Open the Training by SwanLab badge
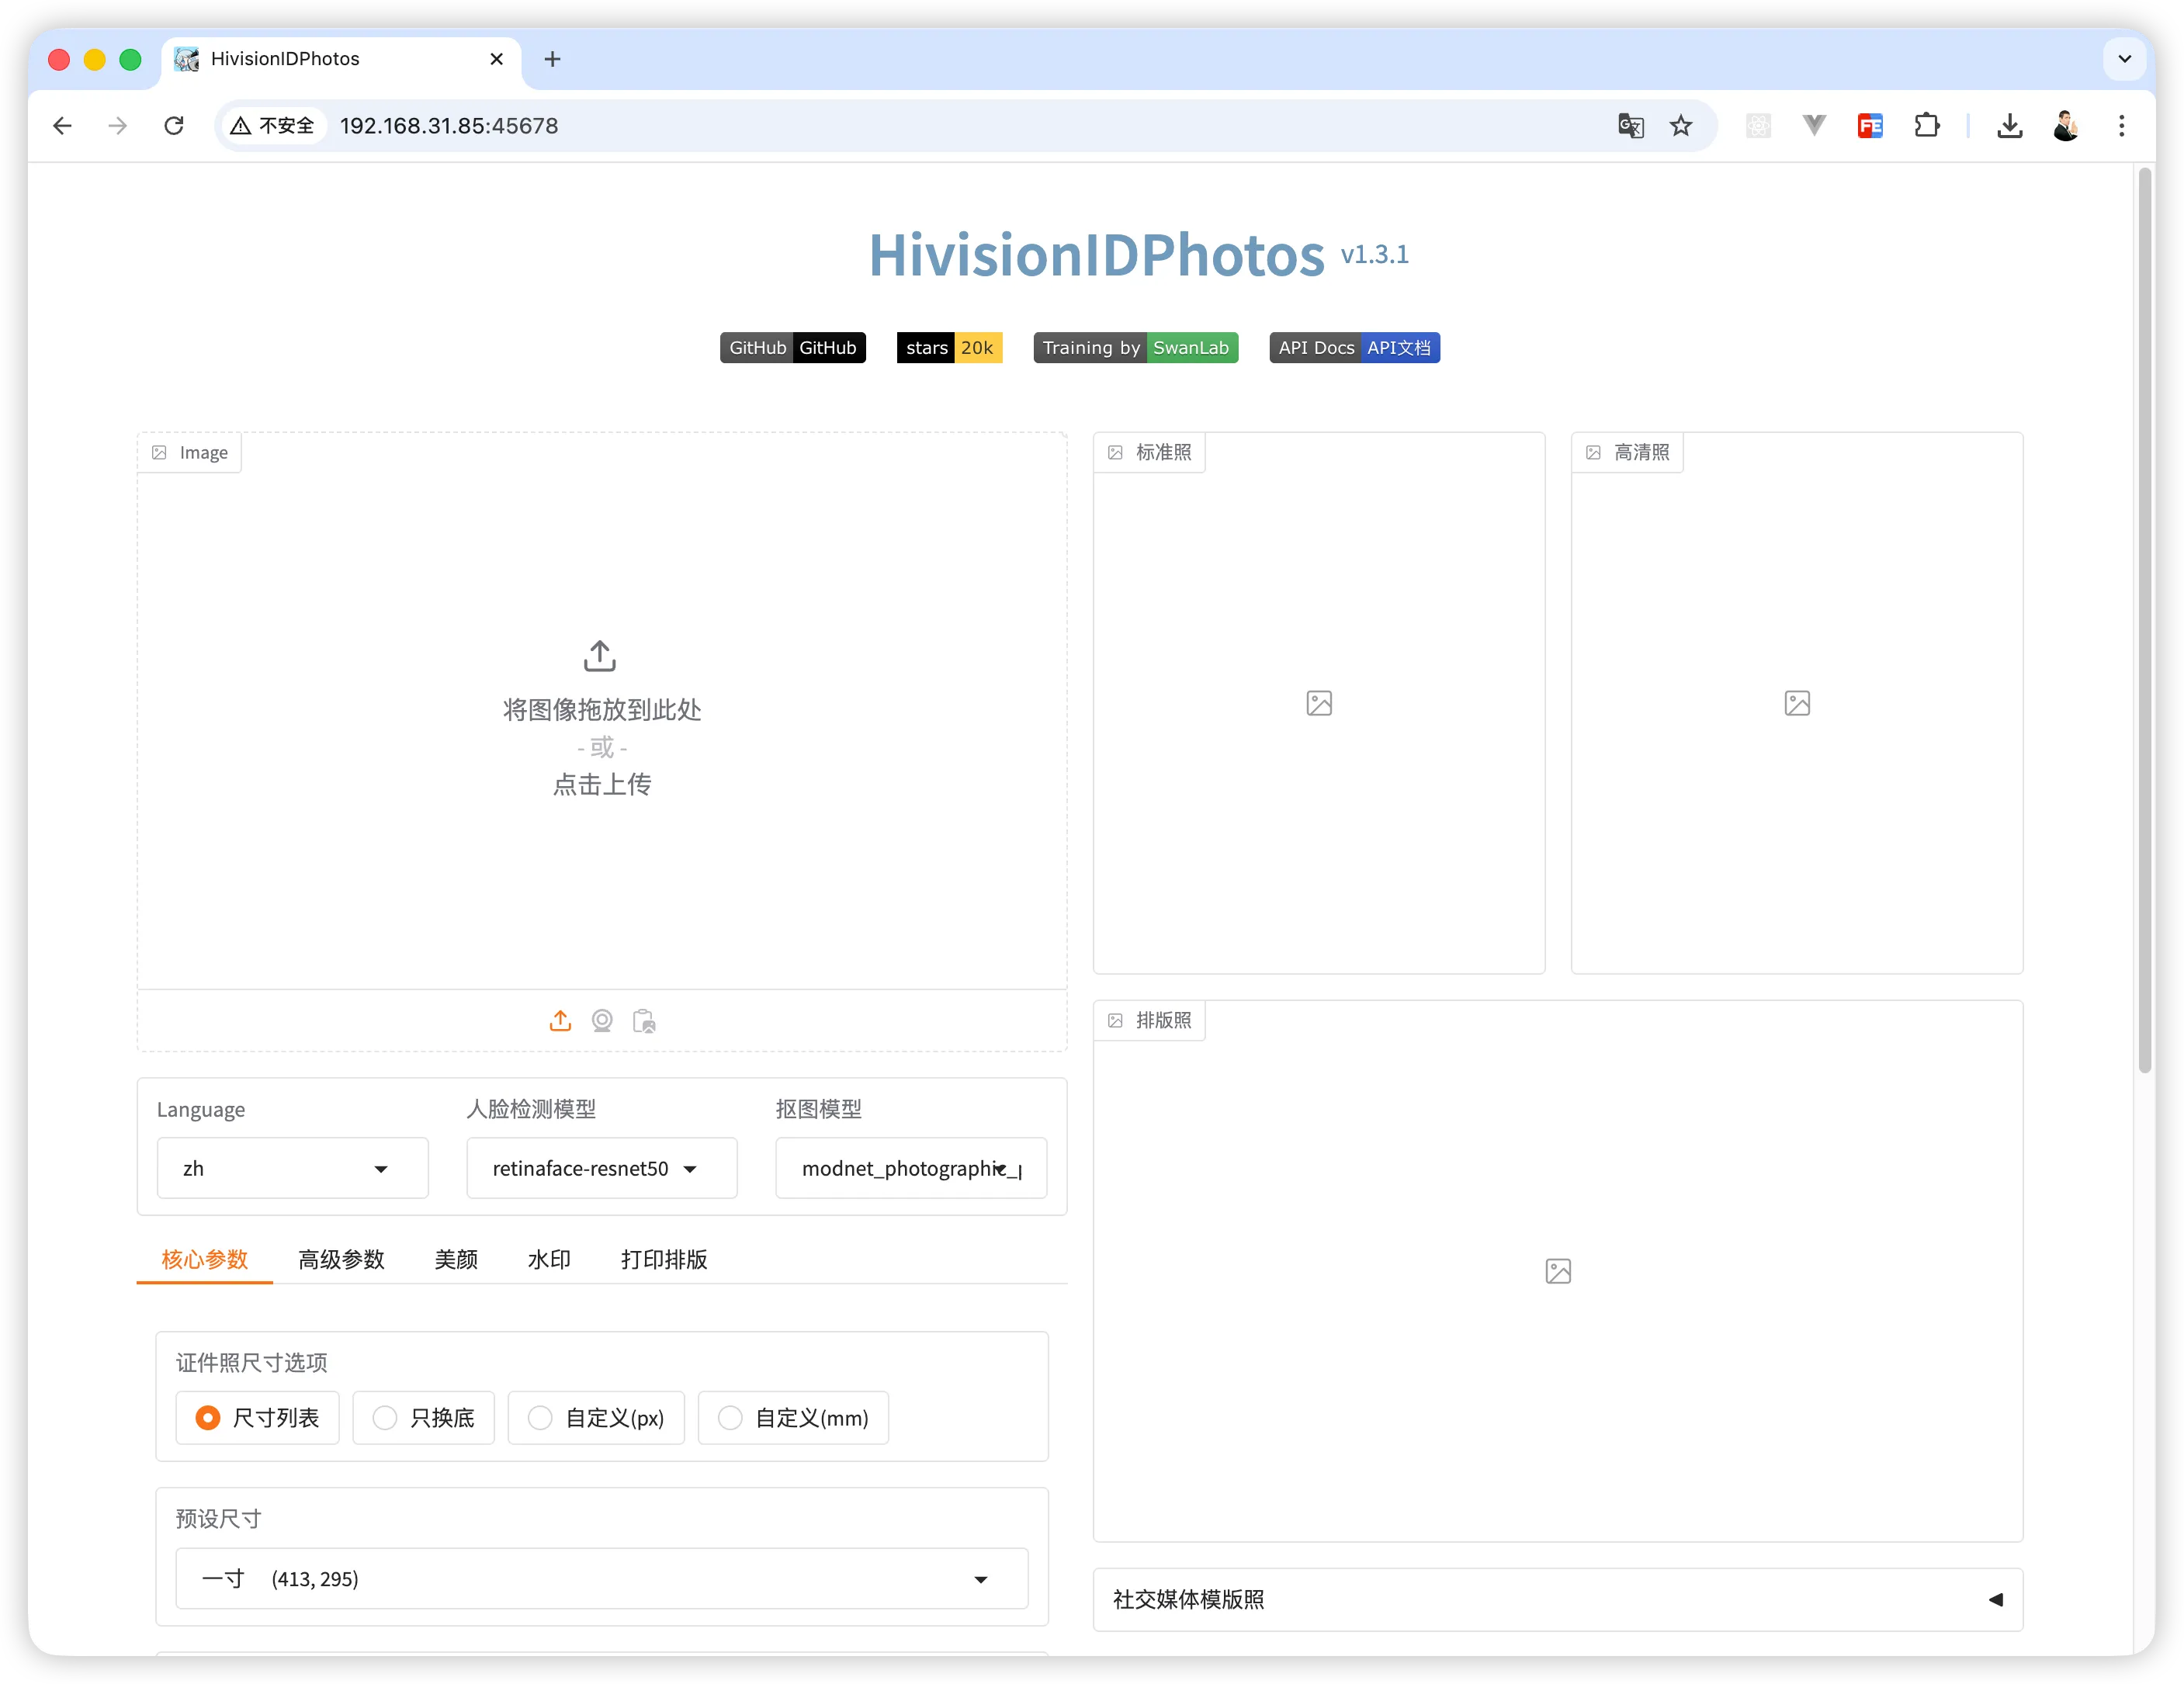Viewport: 2184px width, 1684px height. tap(1136, 347)
